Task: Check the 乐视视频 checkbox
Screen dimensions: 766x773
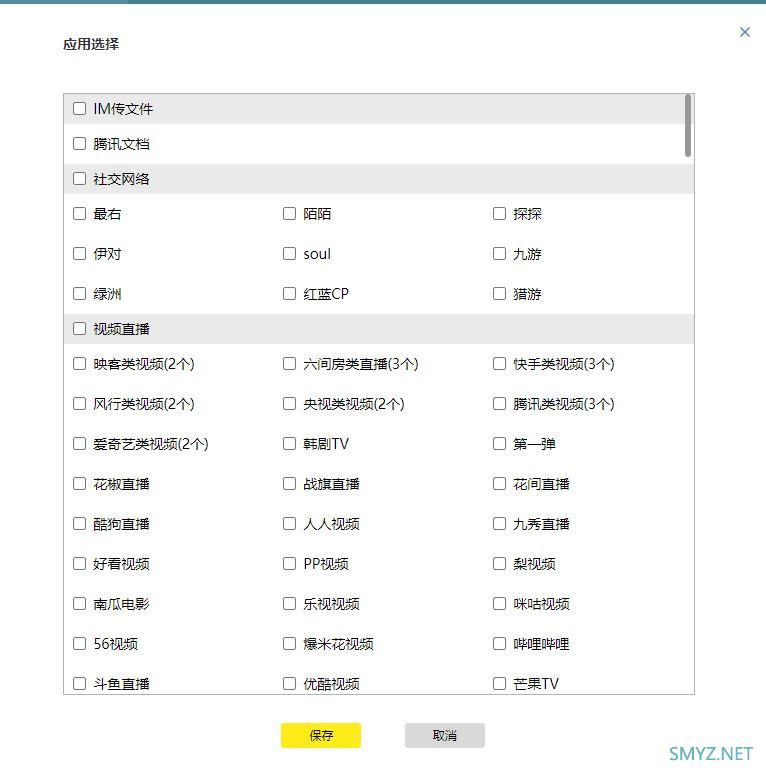Action: [x=289, y=603]
